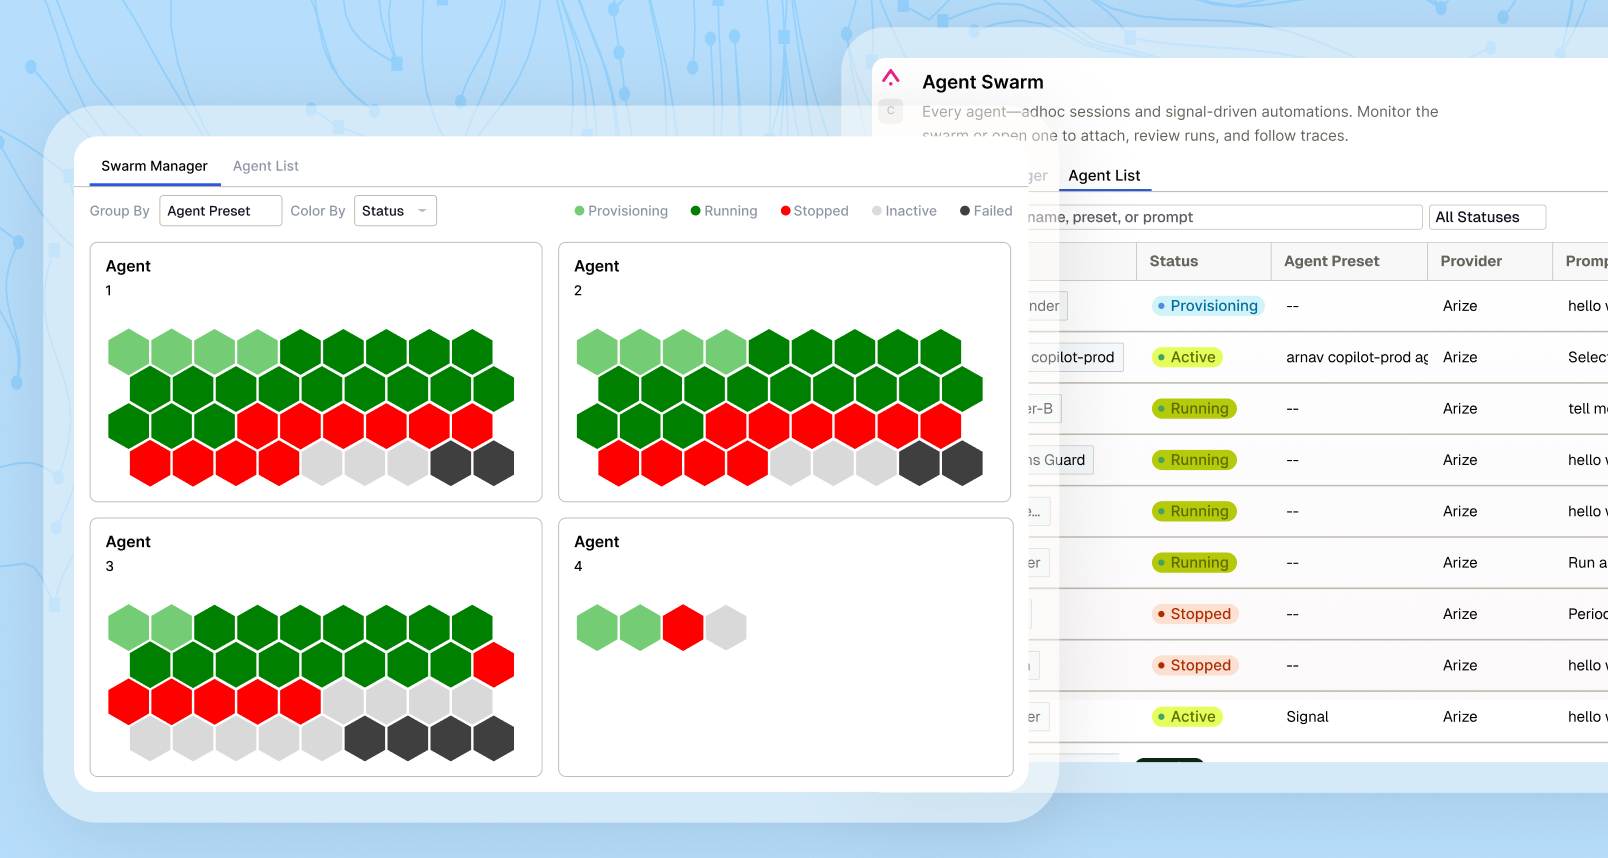Select the last dark failed hexagon in Agent 3
Screen dimensions: 1608x858
494,738
